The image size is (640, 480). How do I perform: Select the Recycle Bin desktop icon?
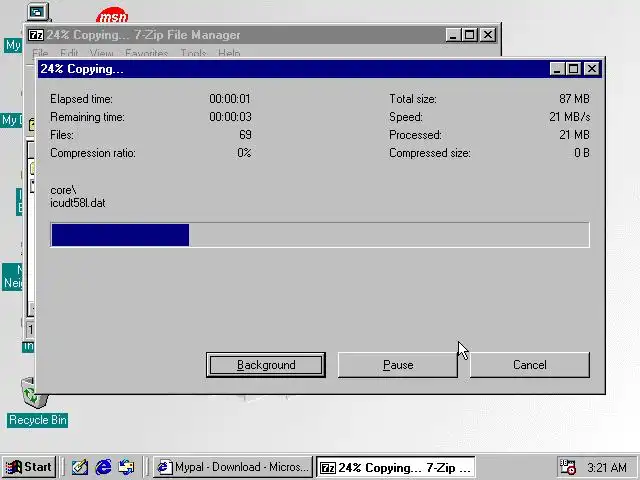33,393
